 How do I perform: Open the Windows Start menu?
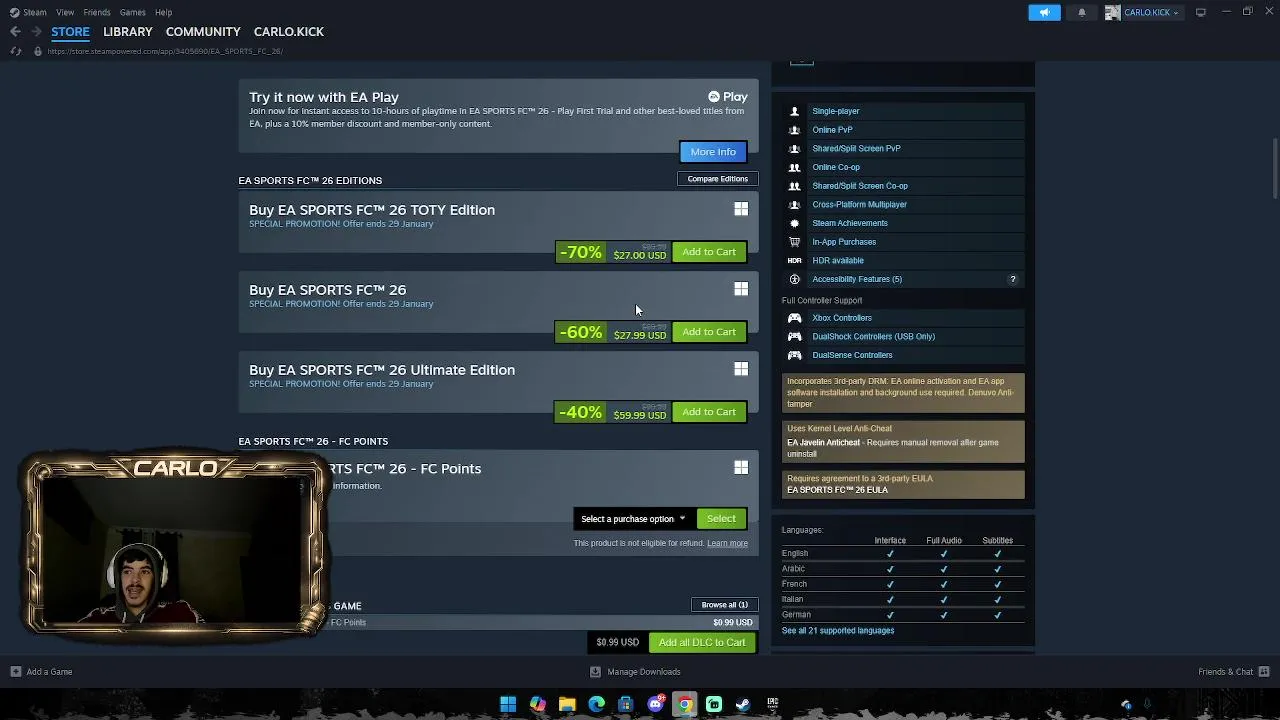pos(508,704)
